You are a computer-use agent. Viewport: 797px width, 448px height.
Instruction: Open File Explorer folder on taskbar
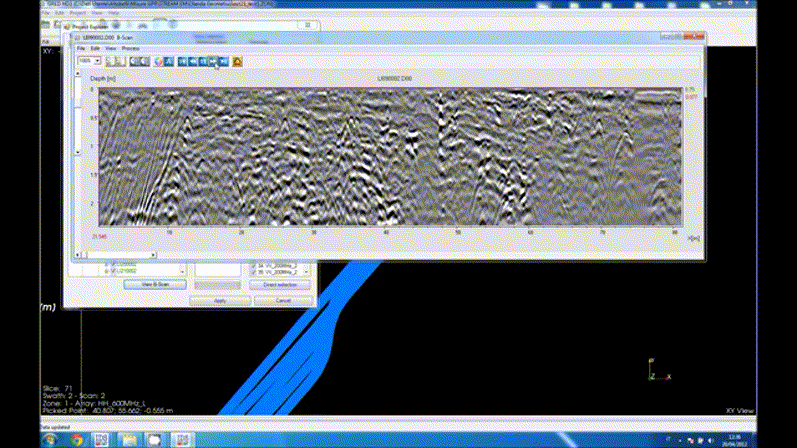point(129,440)
